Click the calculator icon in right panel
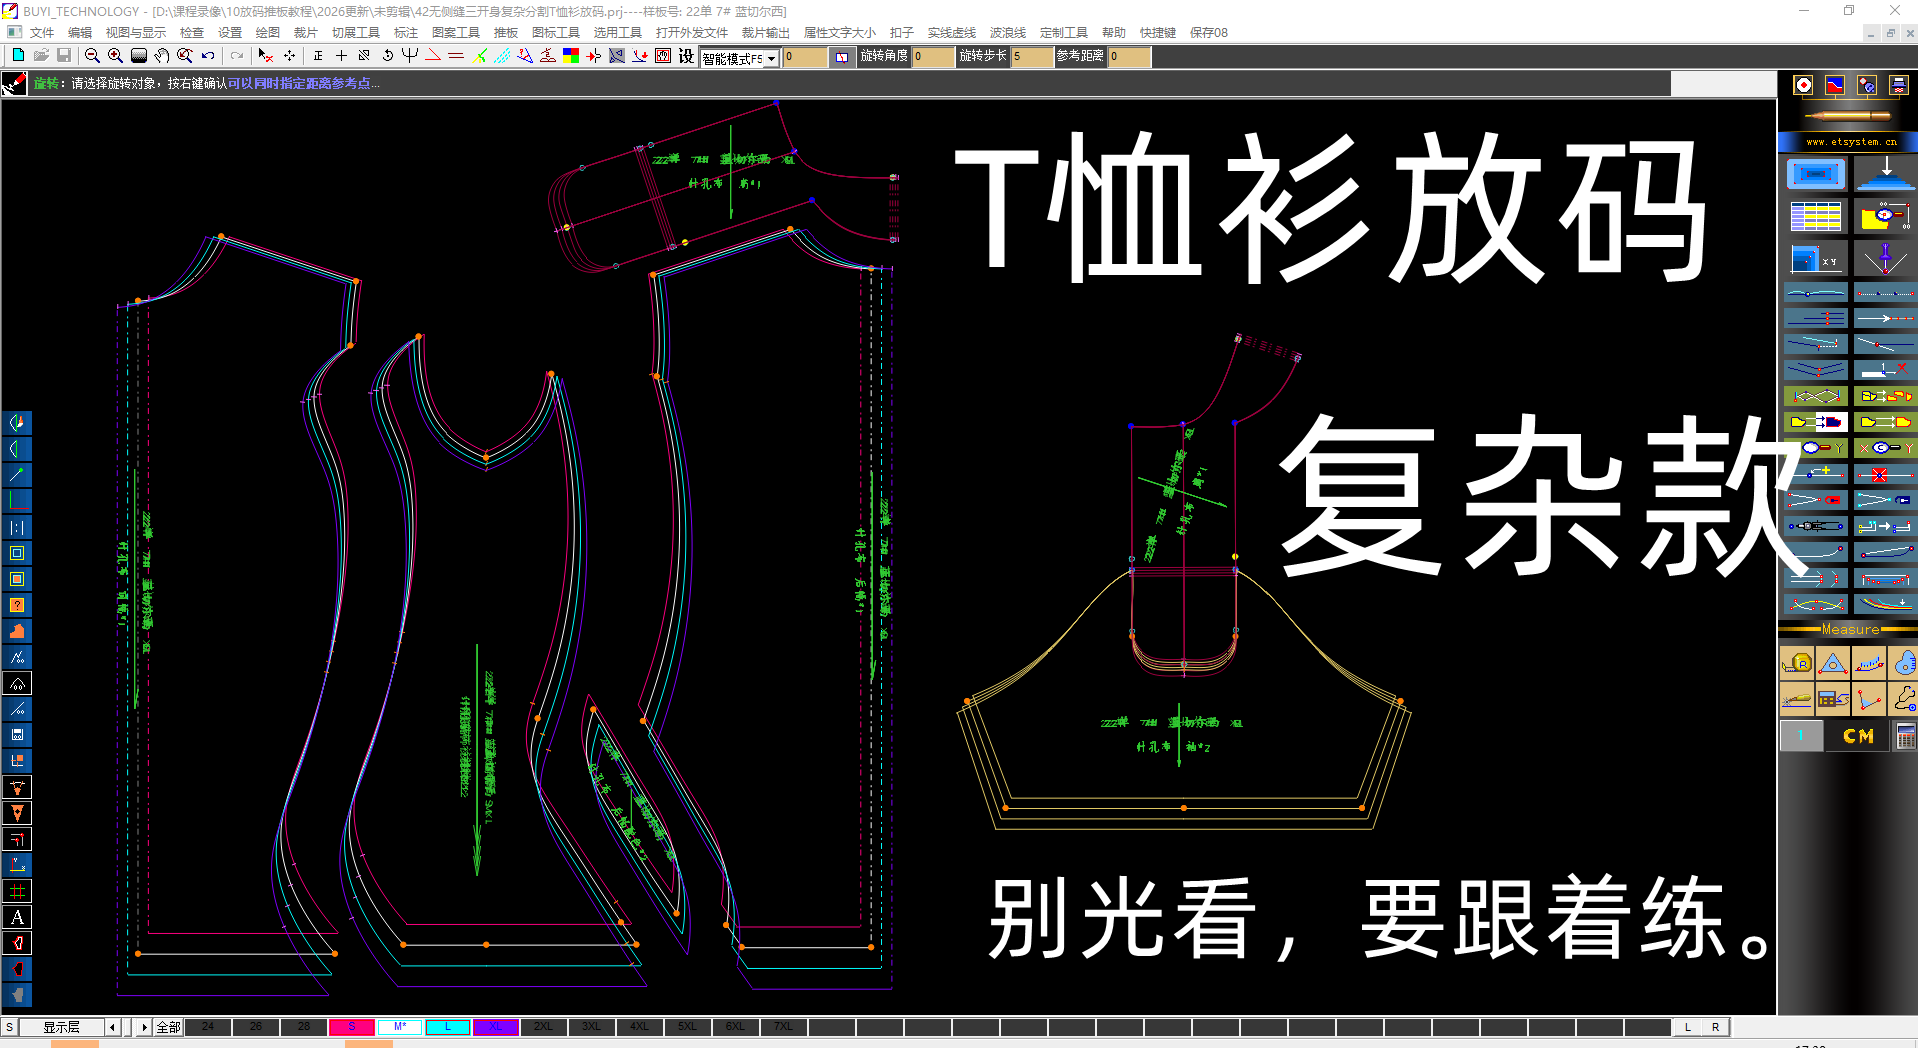Screen dimensions: 1918x1048 tap(1905, 737)
